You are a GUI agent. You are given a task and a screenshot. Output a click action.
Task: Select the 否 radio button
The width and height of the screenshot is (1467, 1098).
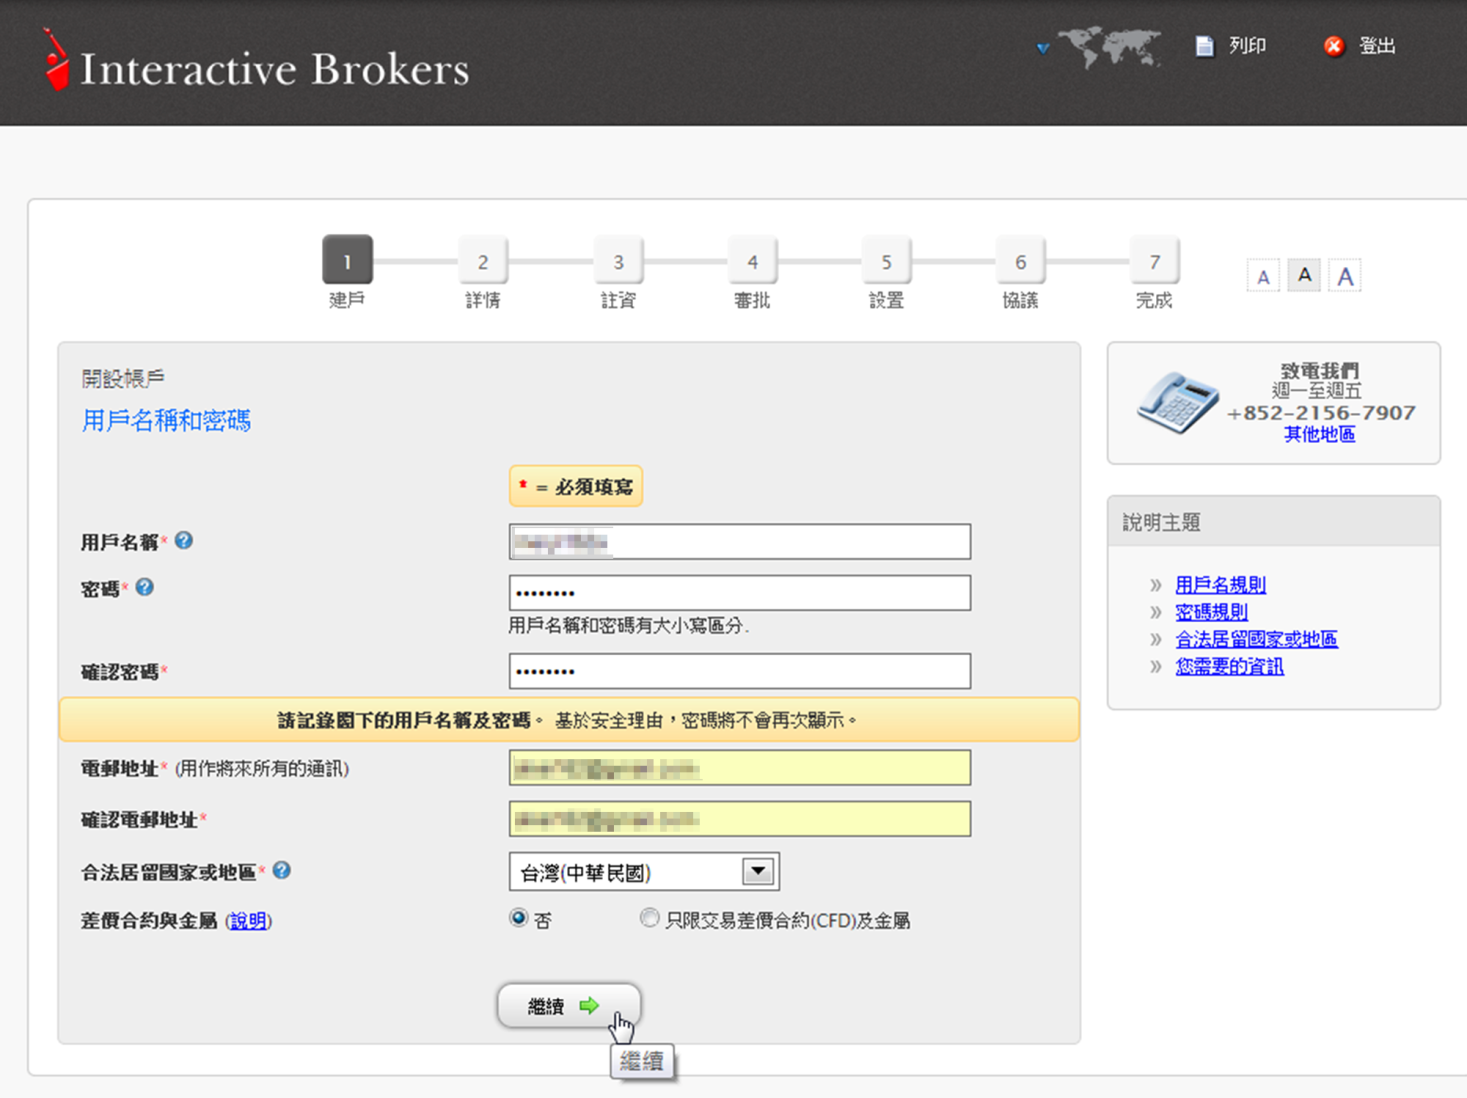(x=518, y=917)
